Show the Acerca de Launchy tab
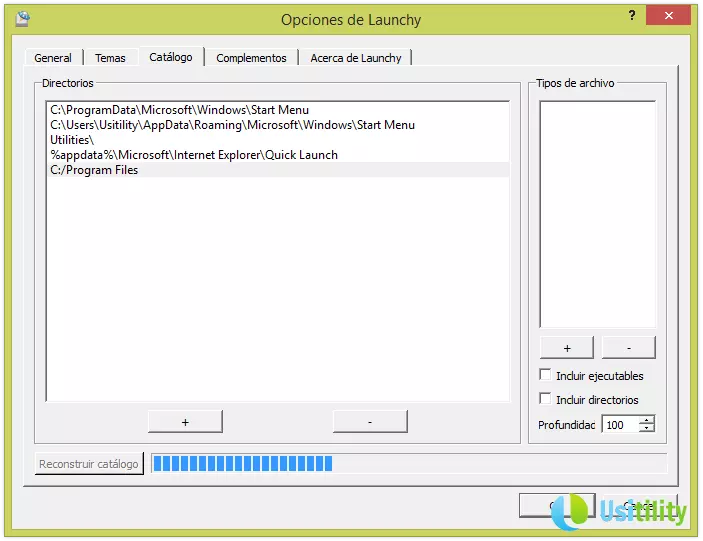 coord(354,58)
